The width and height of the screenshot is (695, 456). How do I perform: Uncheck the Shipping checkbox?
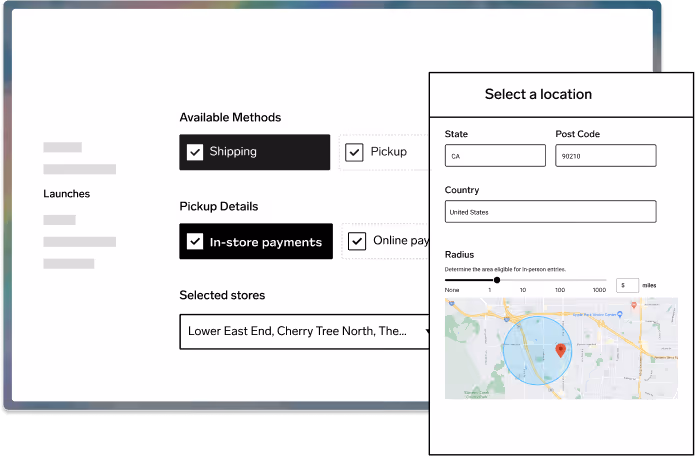(x=195, y=152)
